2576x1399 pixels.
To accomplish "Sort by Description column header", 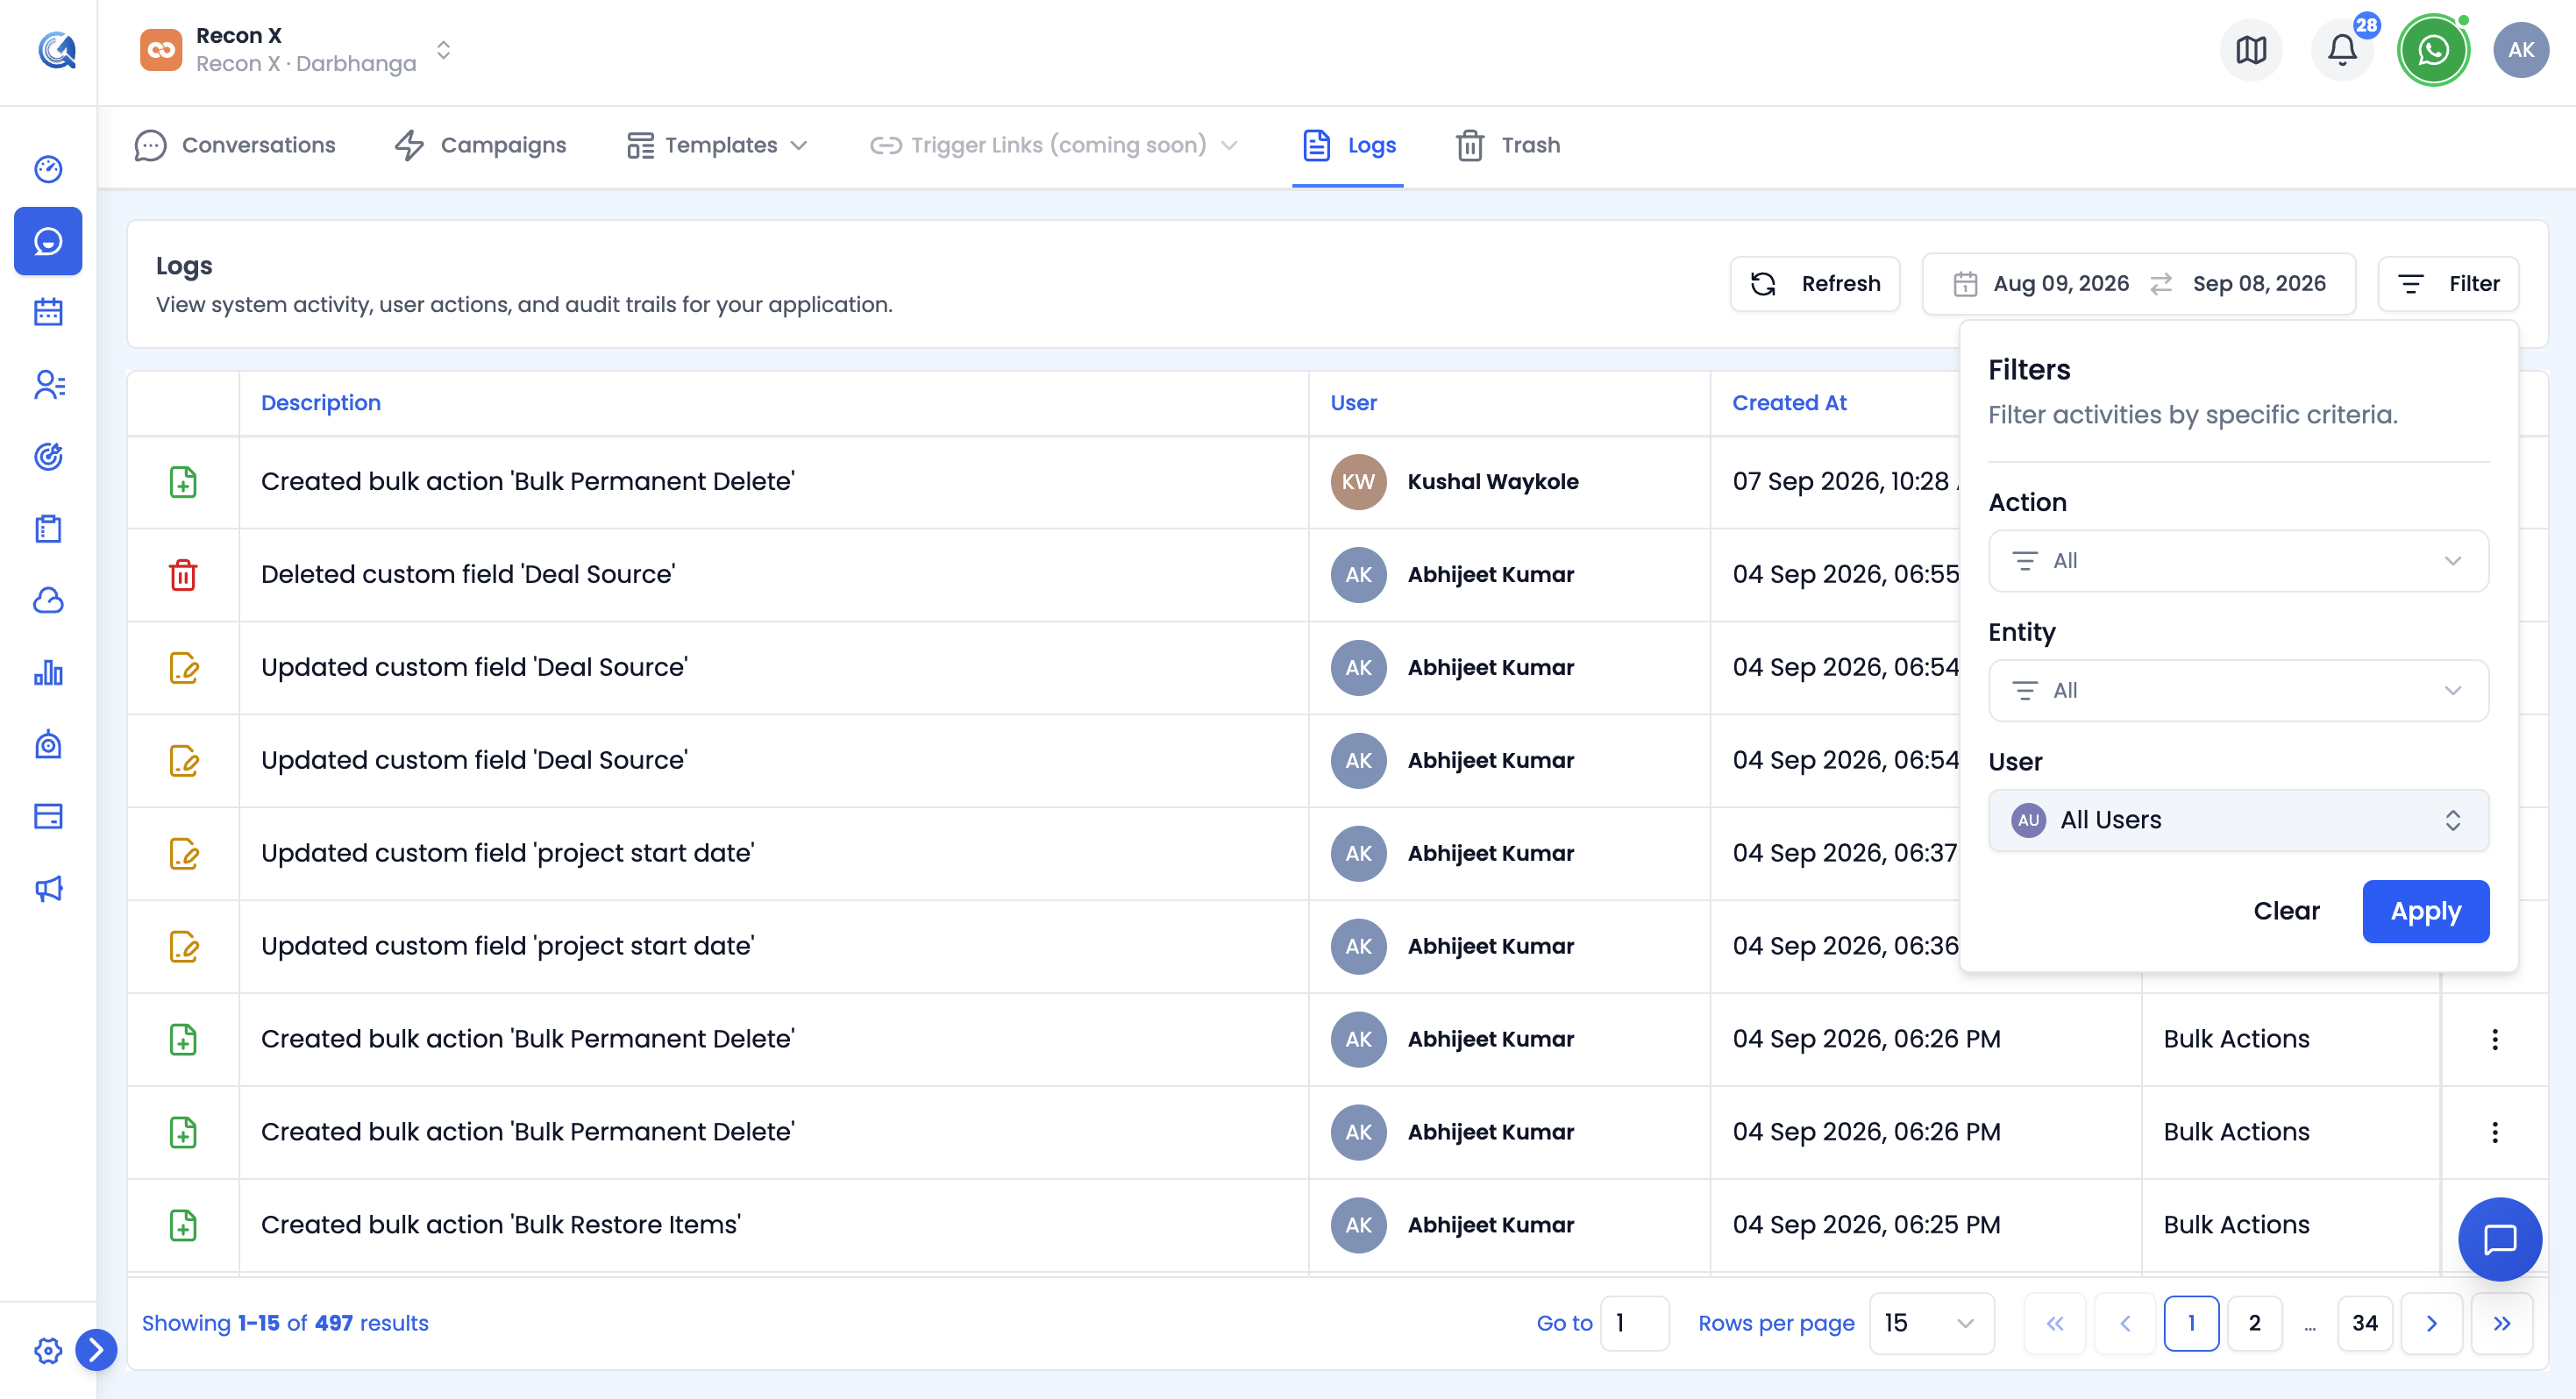I will coord(321,403).
